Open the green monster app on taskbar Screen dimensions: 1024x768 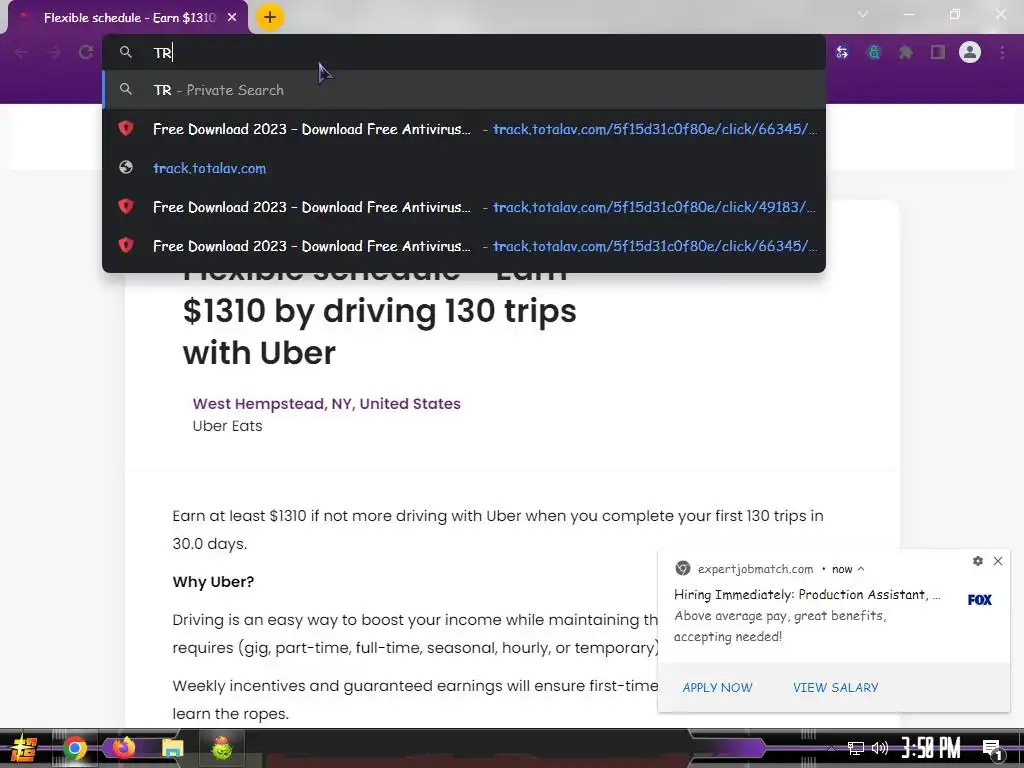pyautogui.click(x=221, y=748)
